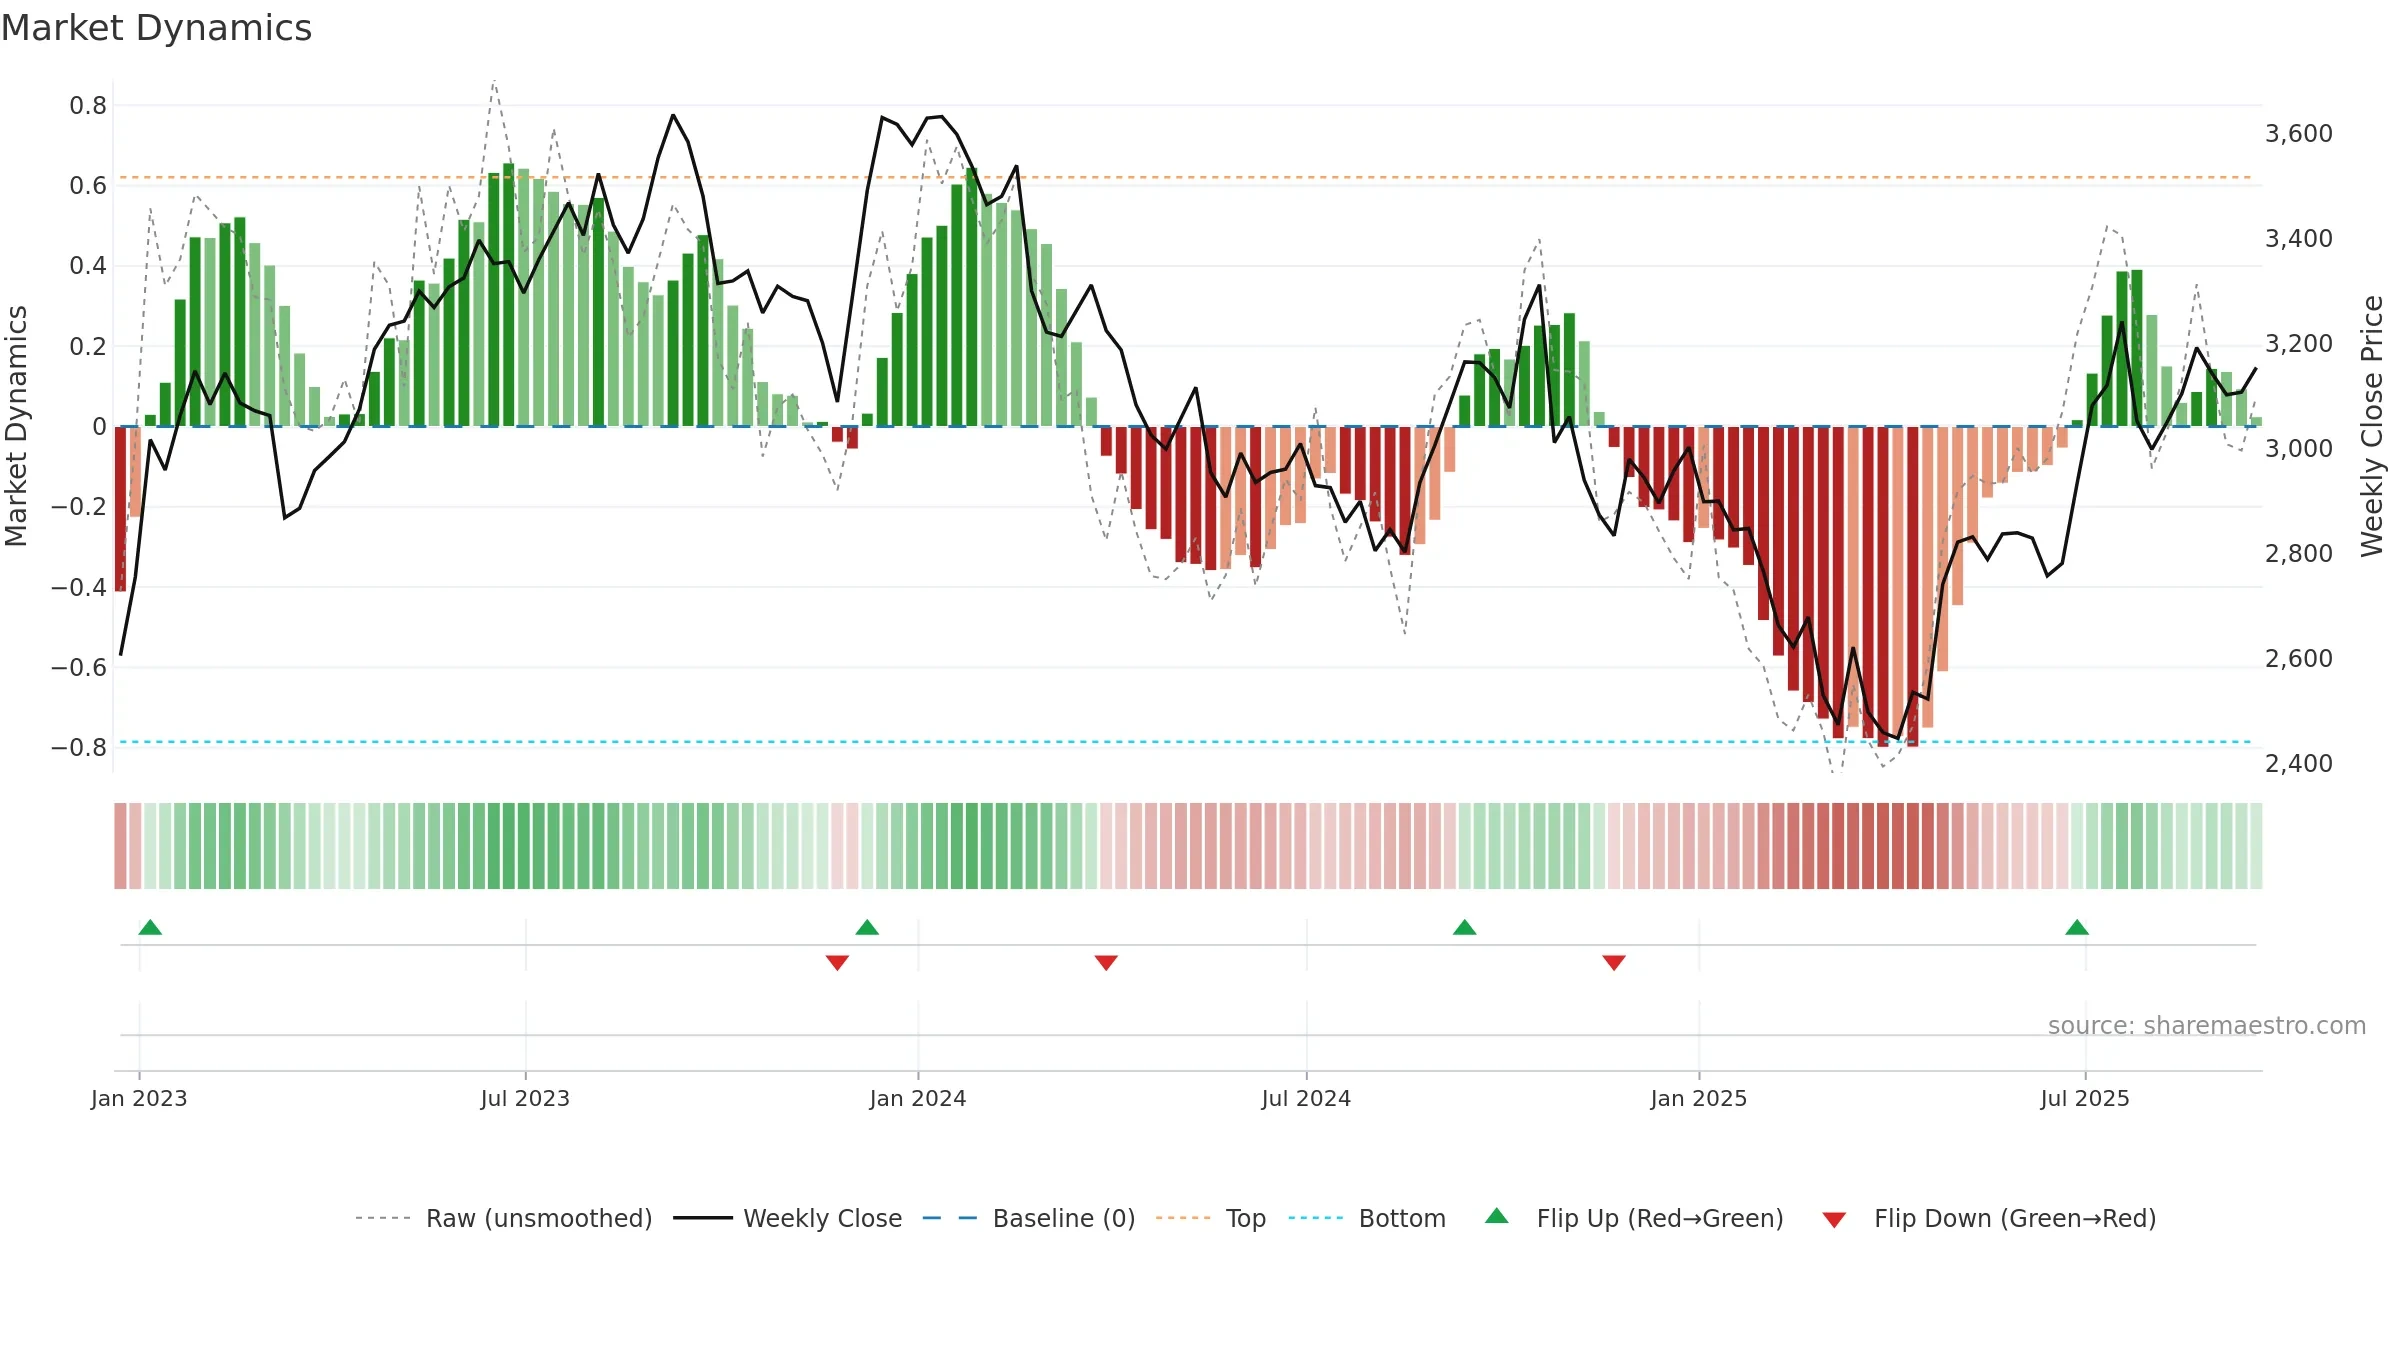Screen dimensions: 2400x1350
Task: Click the Weekly Close Price axis title
Action: (2372, 426)
